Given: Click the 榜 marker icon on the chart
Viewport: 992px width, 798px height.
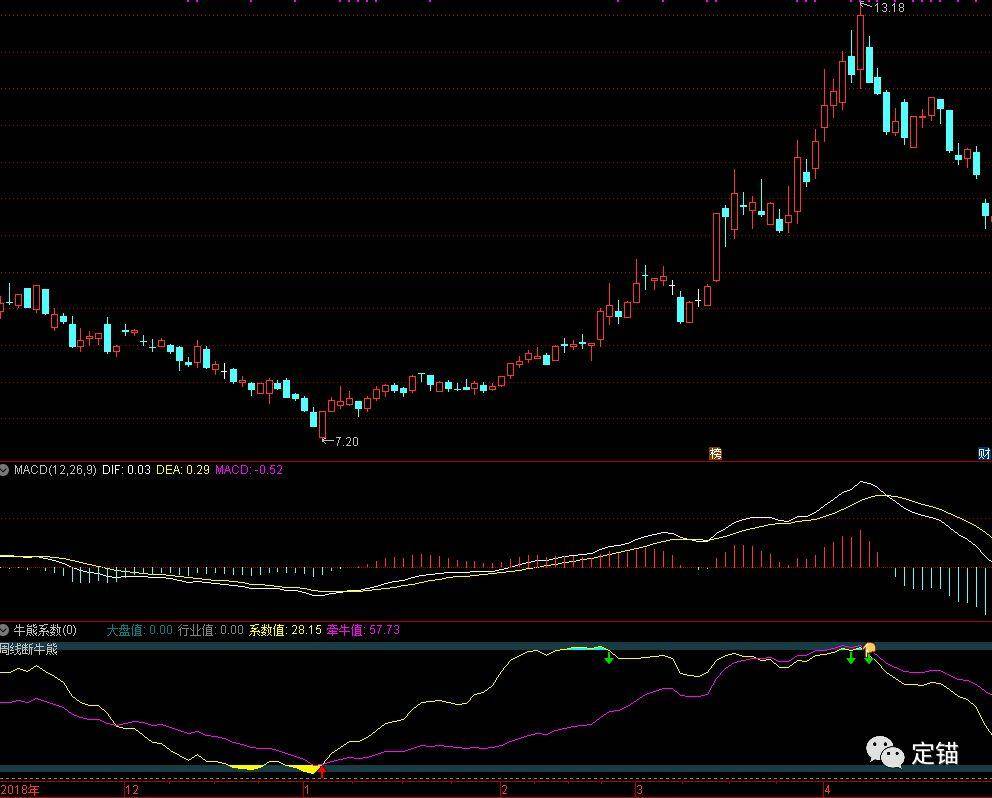Looking at the screenshot, I should click(x=716, y=454).
